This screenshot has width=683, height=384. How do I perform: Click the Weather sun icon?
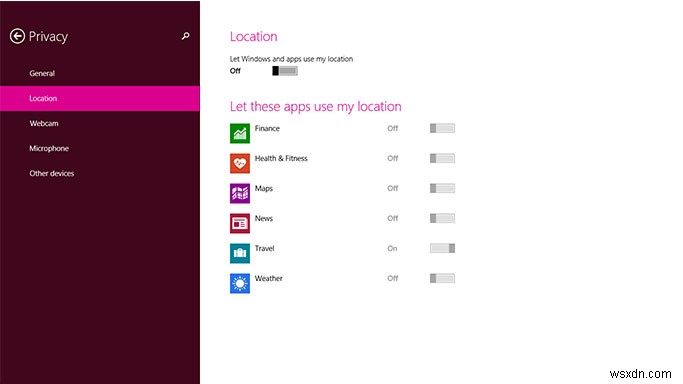(240, 283)
